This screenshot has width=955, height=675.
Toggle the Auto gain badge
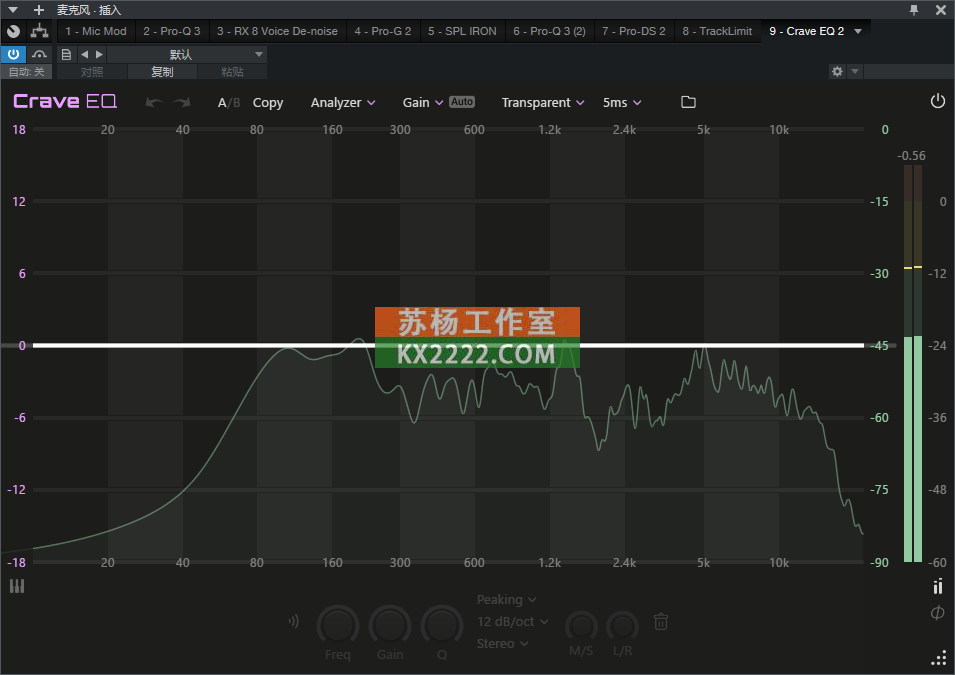[x=462, y=102]
